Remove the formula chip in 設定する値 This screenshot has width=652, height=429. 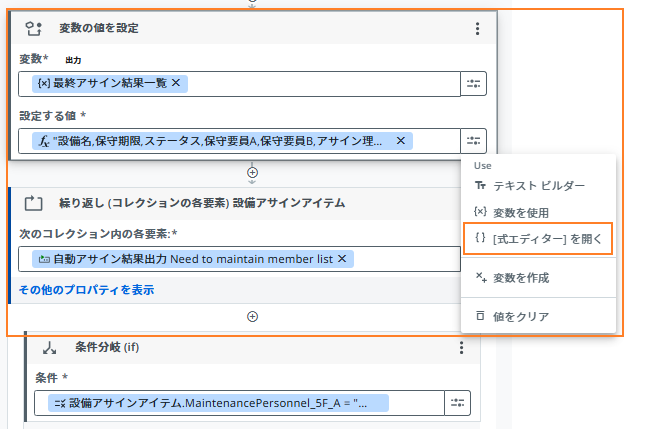(400, 141)
